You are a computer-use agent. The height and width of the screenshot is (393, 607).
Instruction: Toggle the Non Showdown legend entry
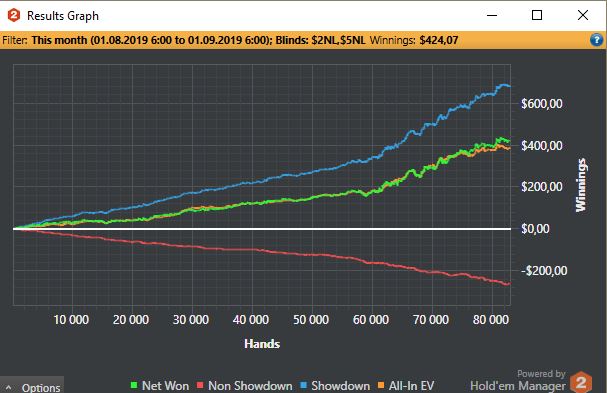(245, 386)
